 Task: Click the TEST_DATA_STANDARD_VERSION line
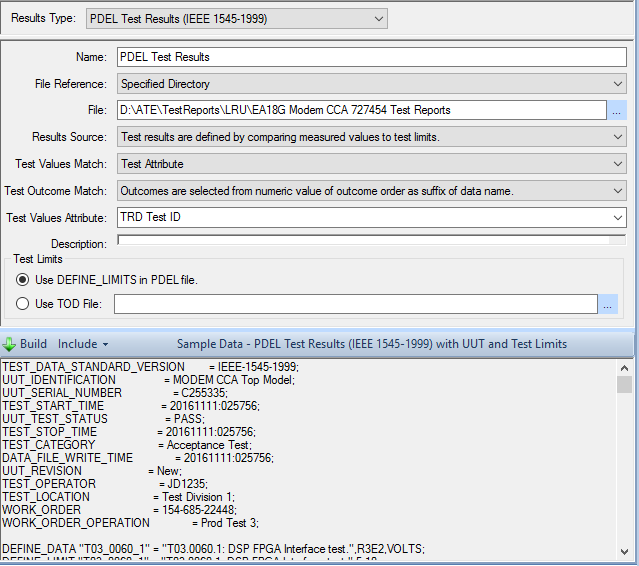150,367
